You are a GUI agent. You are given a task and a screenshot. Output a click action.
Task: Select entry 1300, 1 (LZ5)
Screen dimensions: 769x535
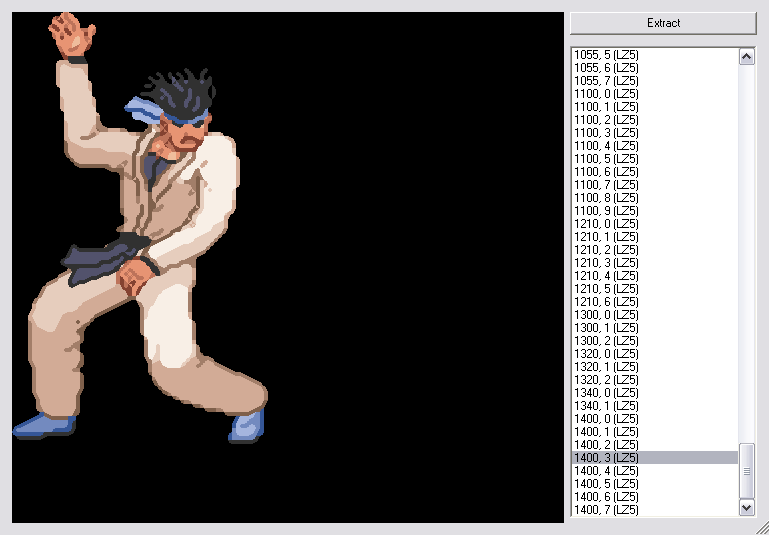606,327
